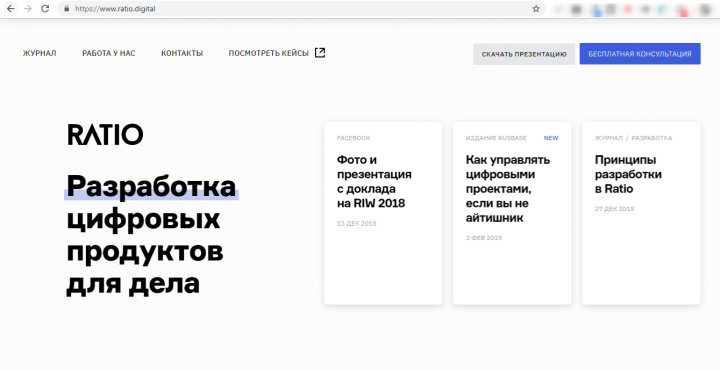Bookmark the page with the star icon

[536, 9]
